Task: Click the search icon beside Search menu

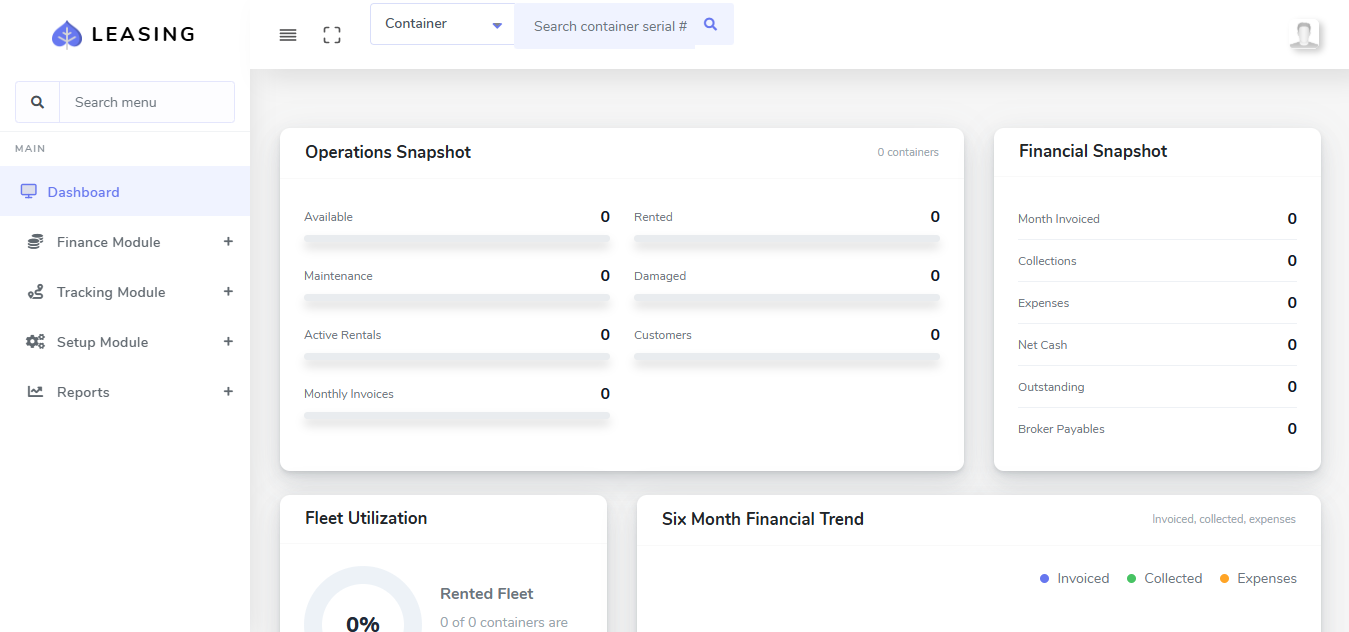Action: point(38,102)
